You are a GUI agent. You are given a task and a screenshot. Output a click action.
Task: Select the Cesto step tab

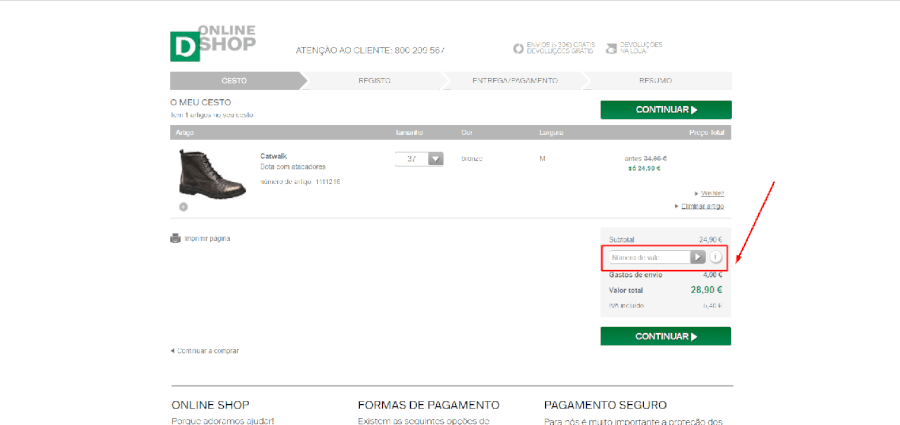tap(234, 81)
